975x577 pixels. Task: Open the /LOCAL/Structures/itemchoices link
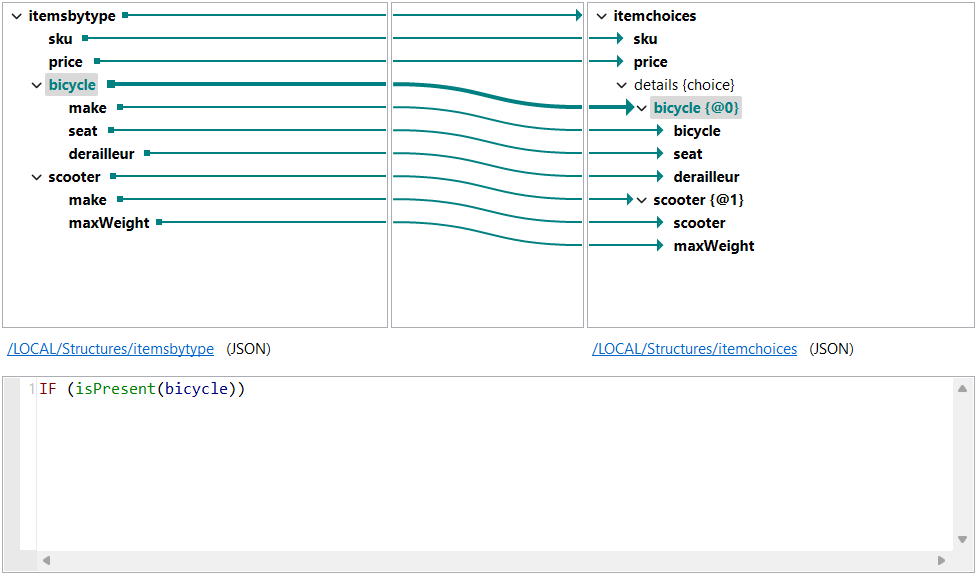pos(696,349)
